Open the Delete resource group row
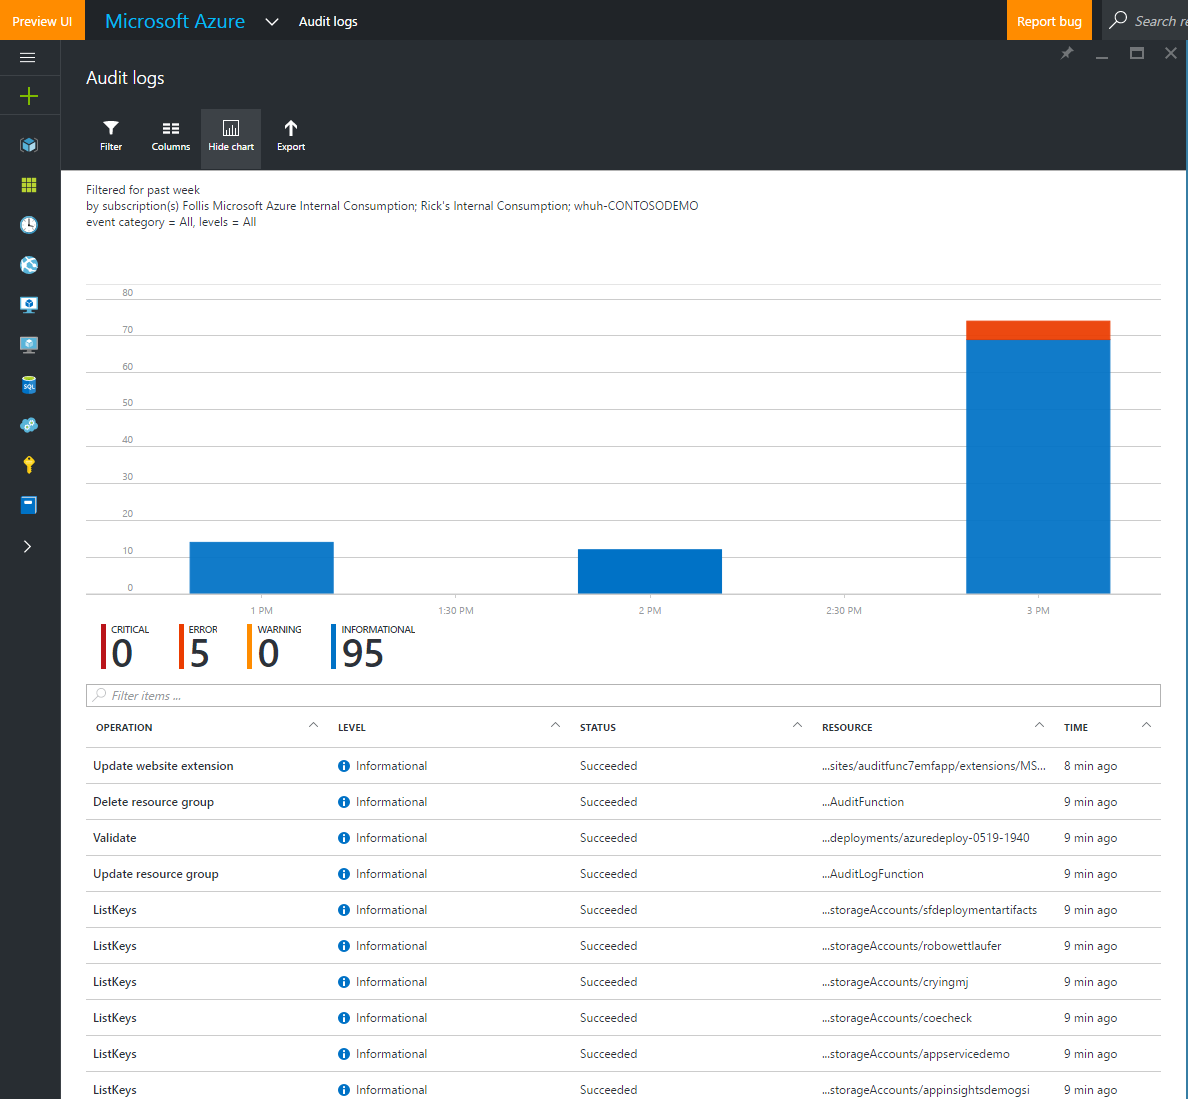The height and width of the screenshot is (1099, 1188). 623,802
